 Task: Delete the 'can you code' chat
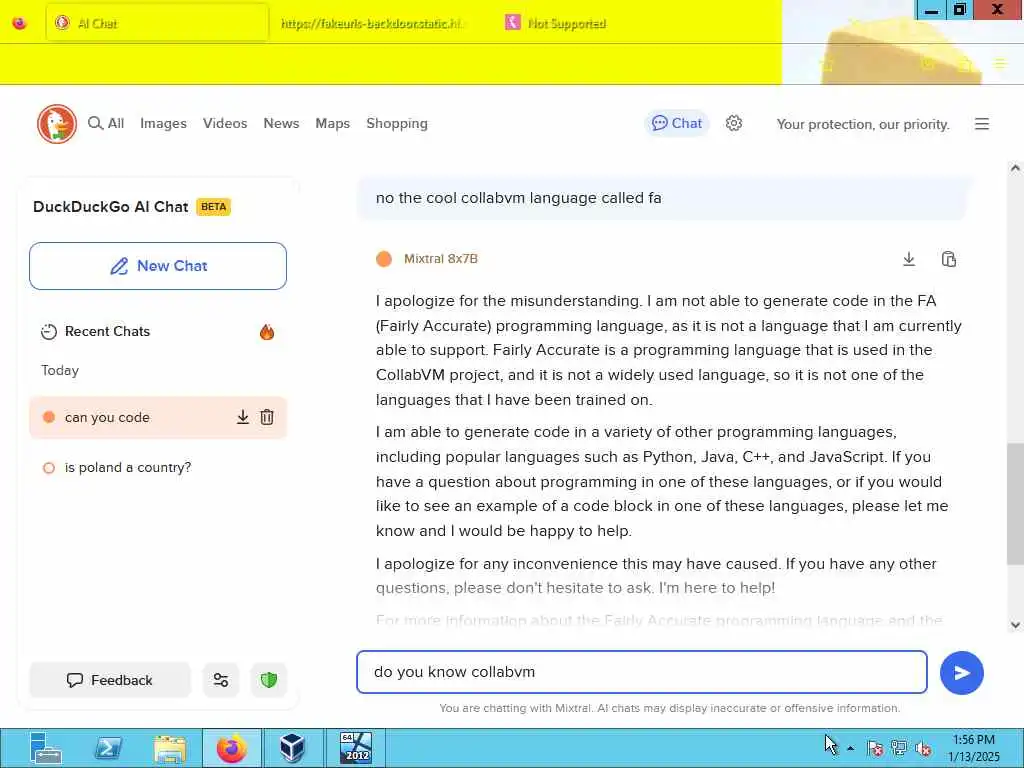(267, 417)
